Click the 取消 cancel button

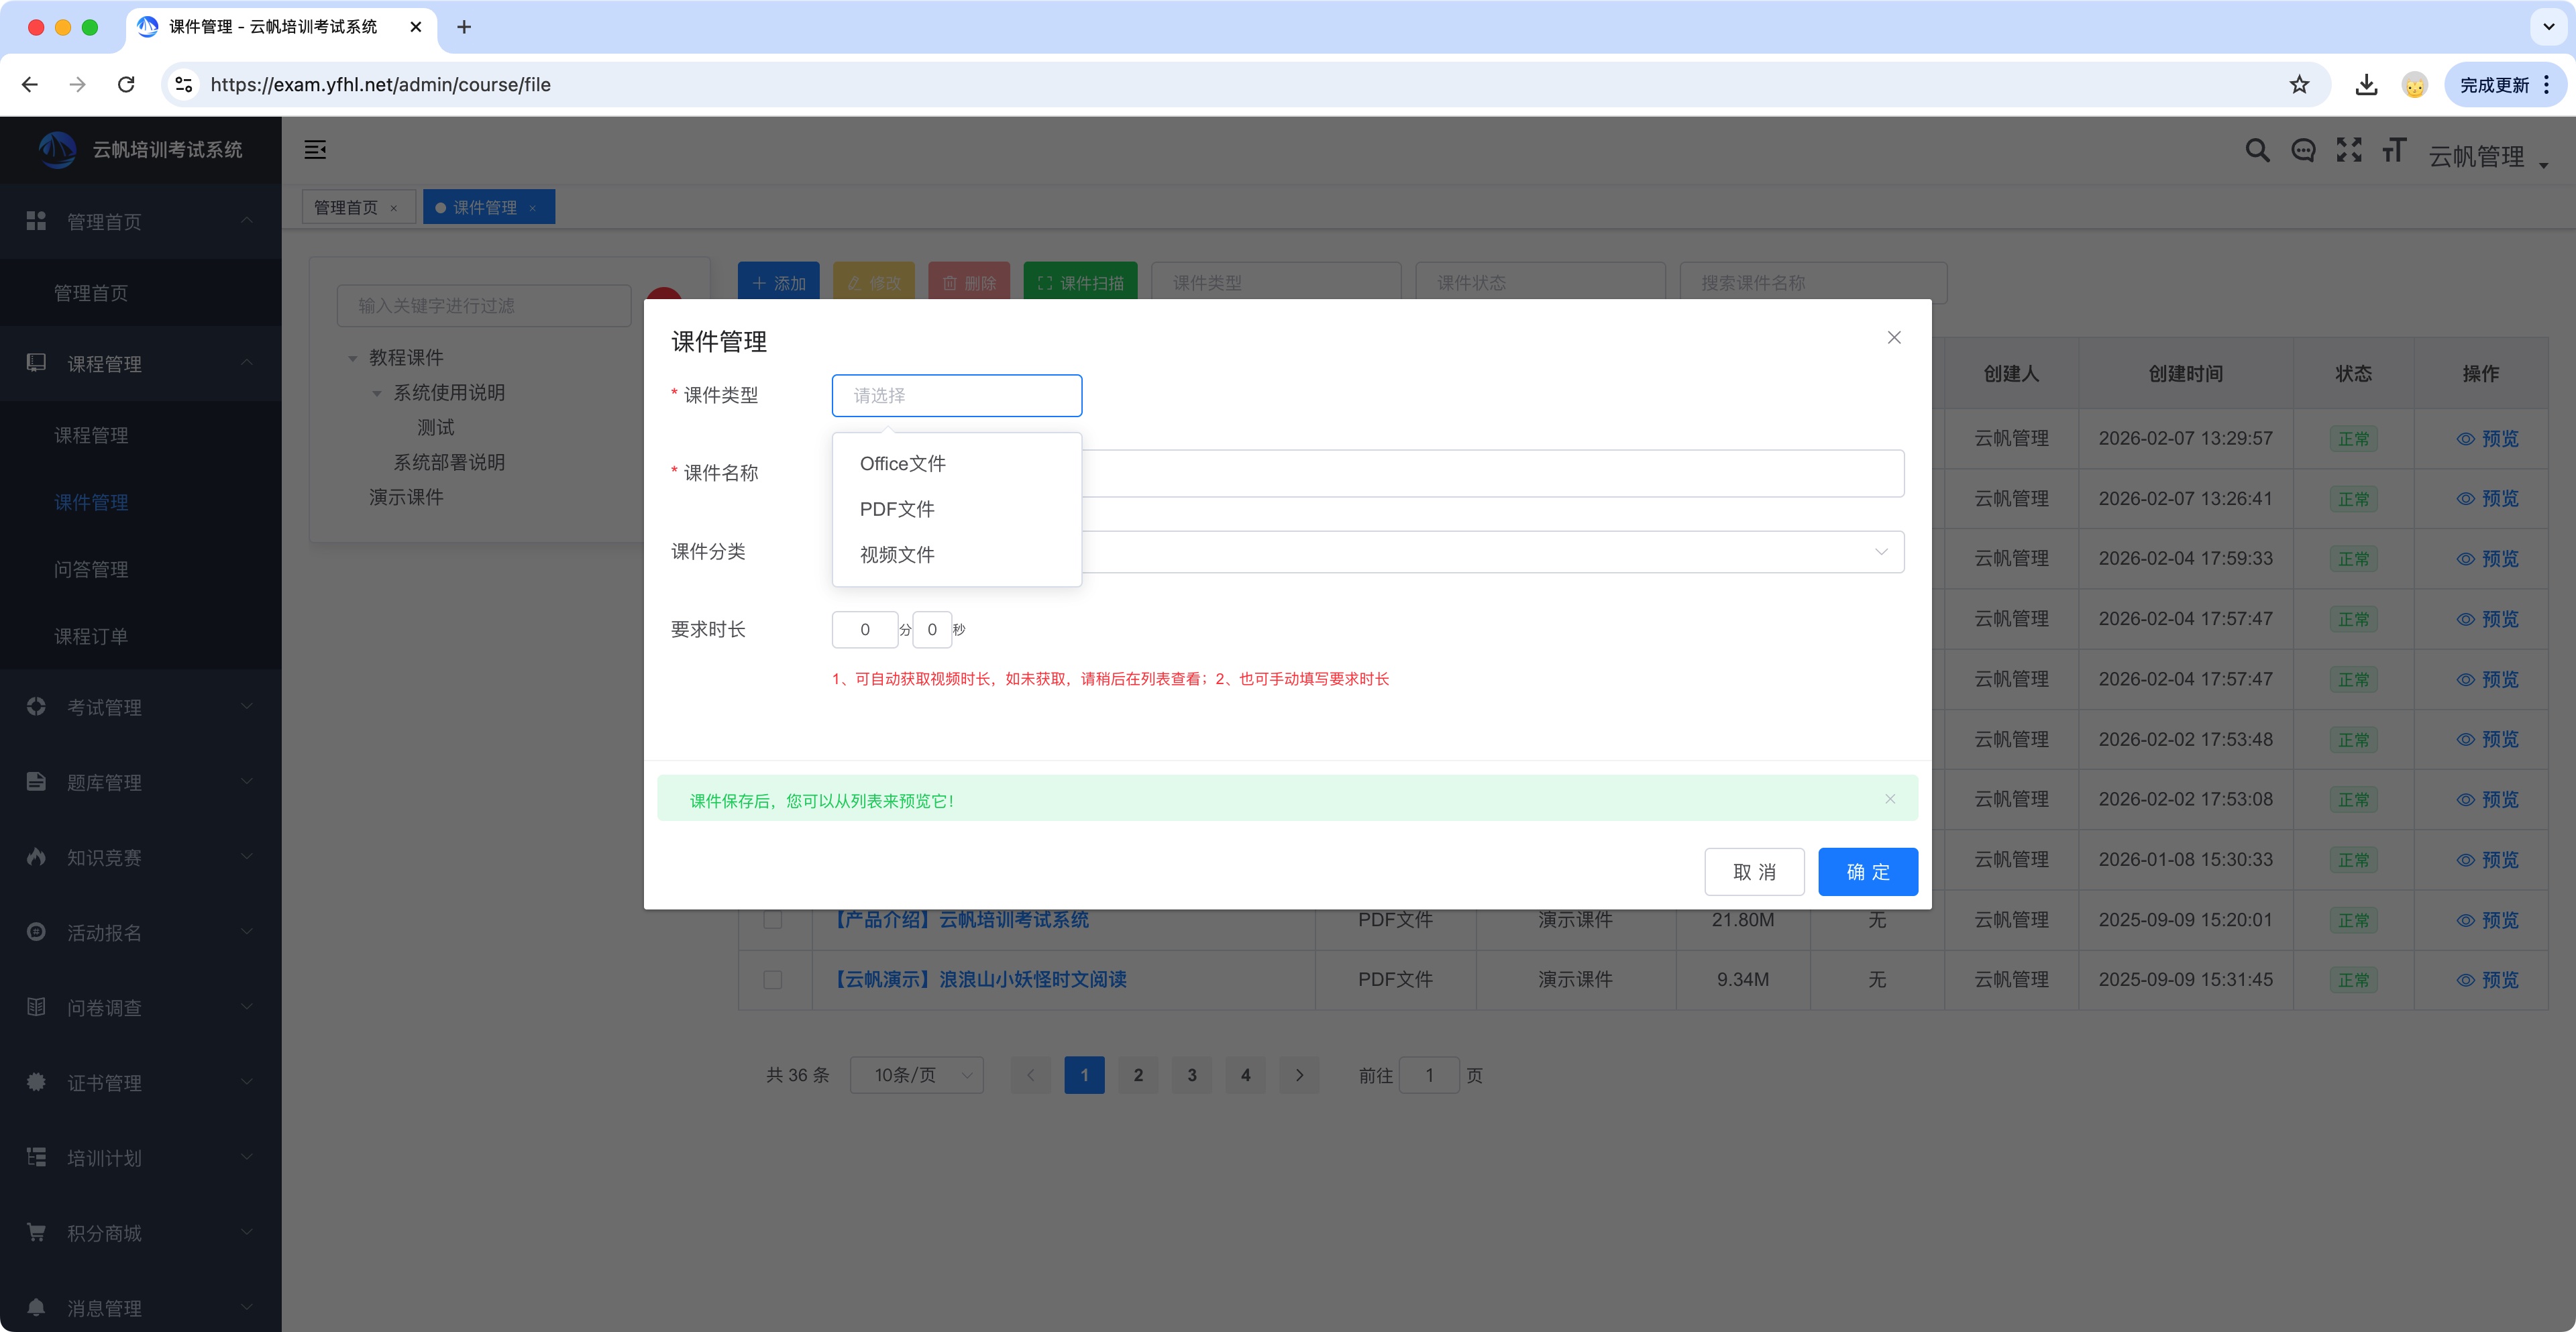[x=1754, y=872]
